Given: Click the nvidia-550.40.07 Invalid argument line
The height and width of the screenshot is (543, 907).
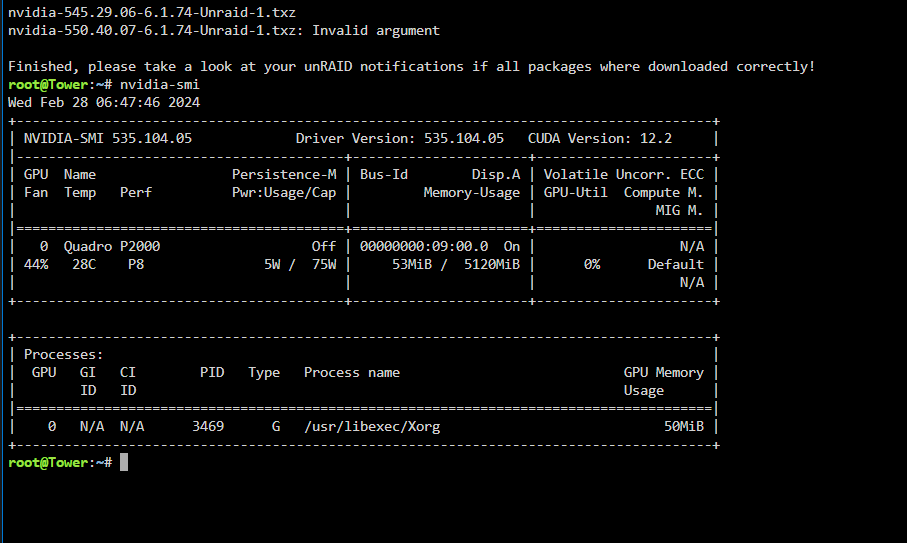Looking at the screenshot, I should (x=224, y=31).
